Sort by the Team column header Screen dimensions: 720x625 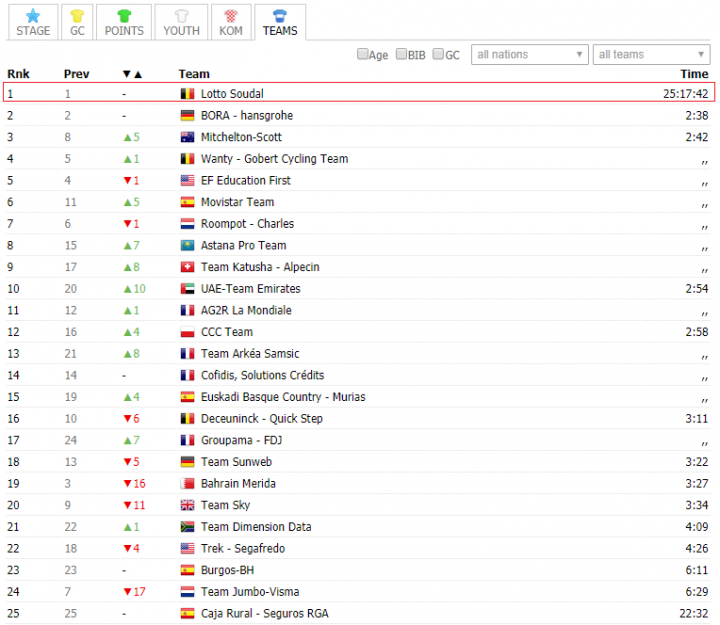click(194, 74)
